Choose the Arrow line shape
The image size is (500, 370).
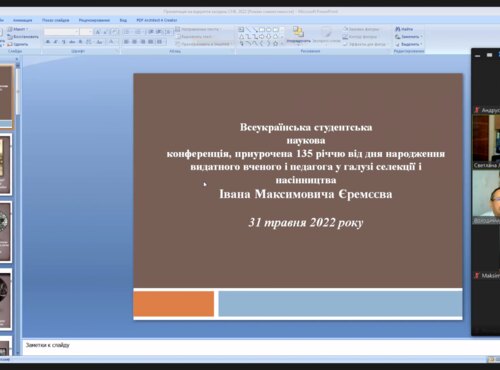255,30
